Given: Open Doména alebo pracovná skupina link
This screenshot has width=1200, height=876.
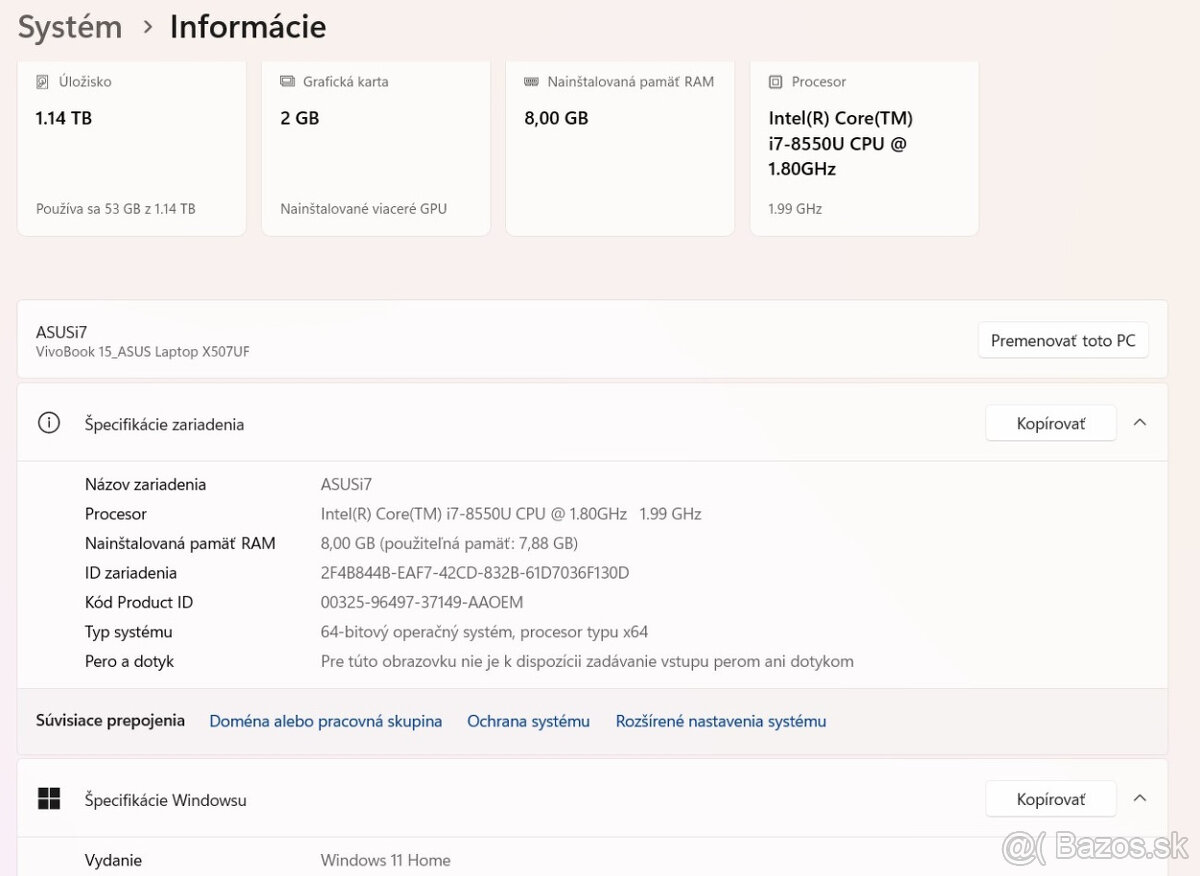Looking at the screenshot, I should [x=325, y=721].
